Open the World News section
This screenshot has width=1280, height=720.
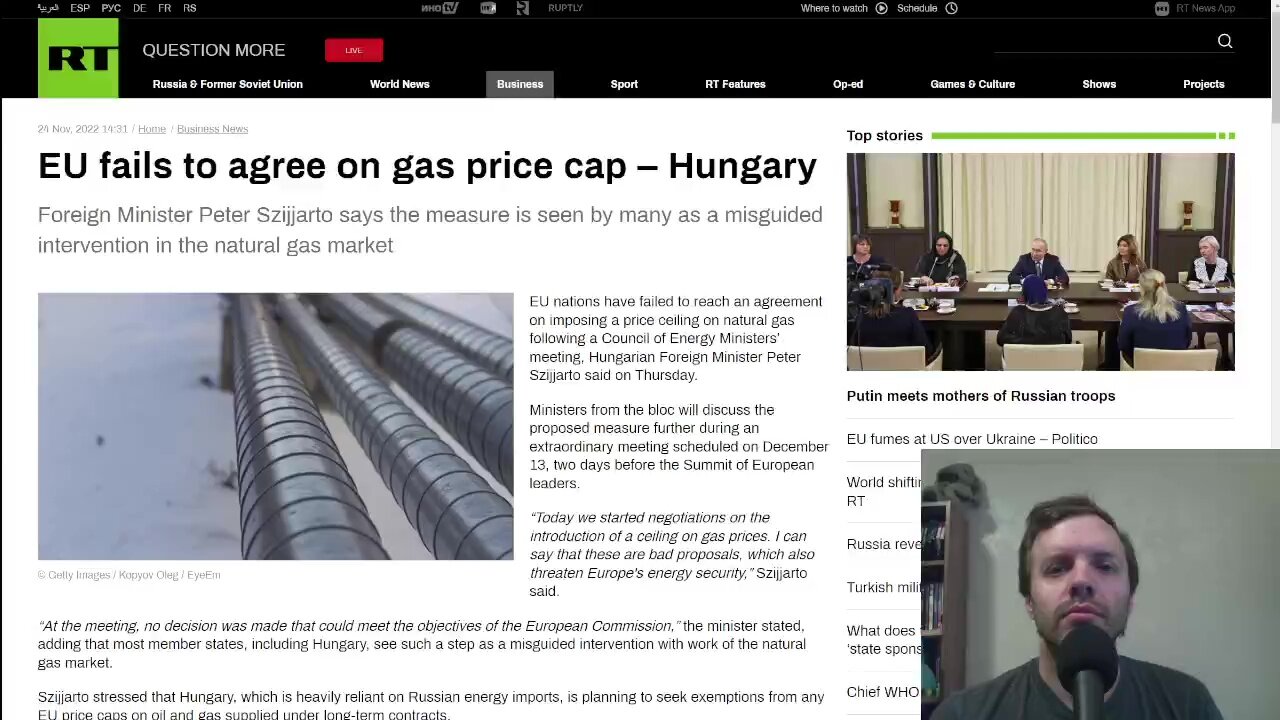(x=399, y=84)
